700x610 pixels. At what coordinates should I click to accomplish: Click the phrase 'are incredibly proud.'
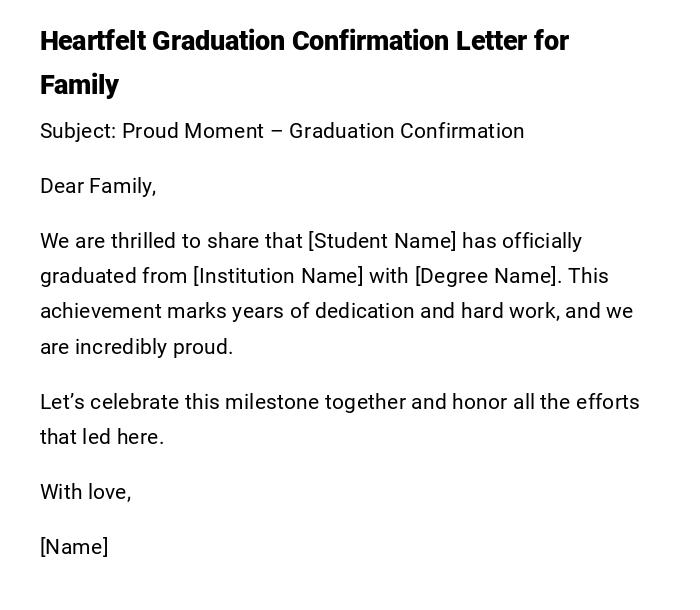click(136, 347)
